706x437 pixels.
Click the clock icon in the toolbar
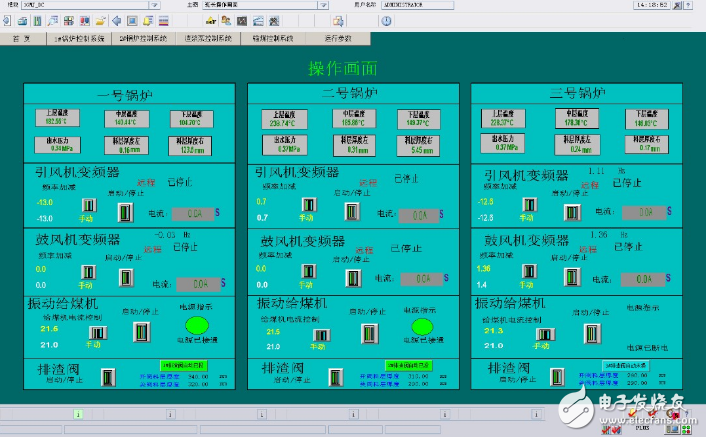click(x=386, y=20)
